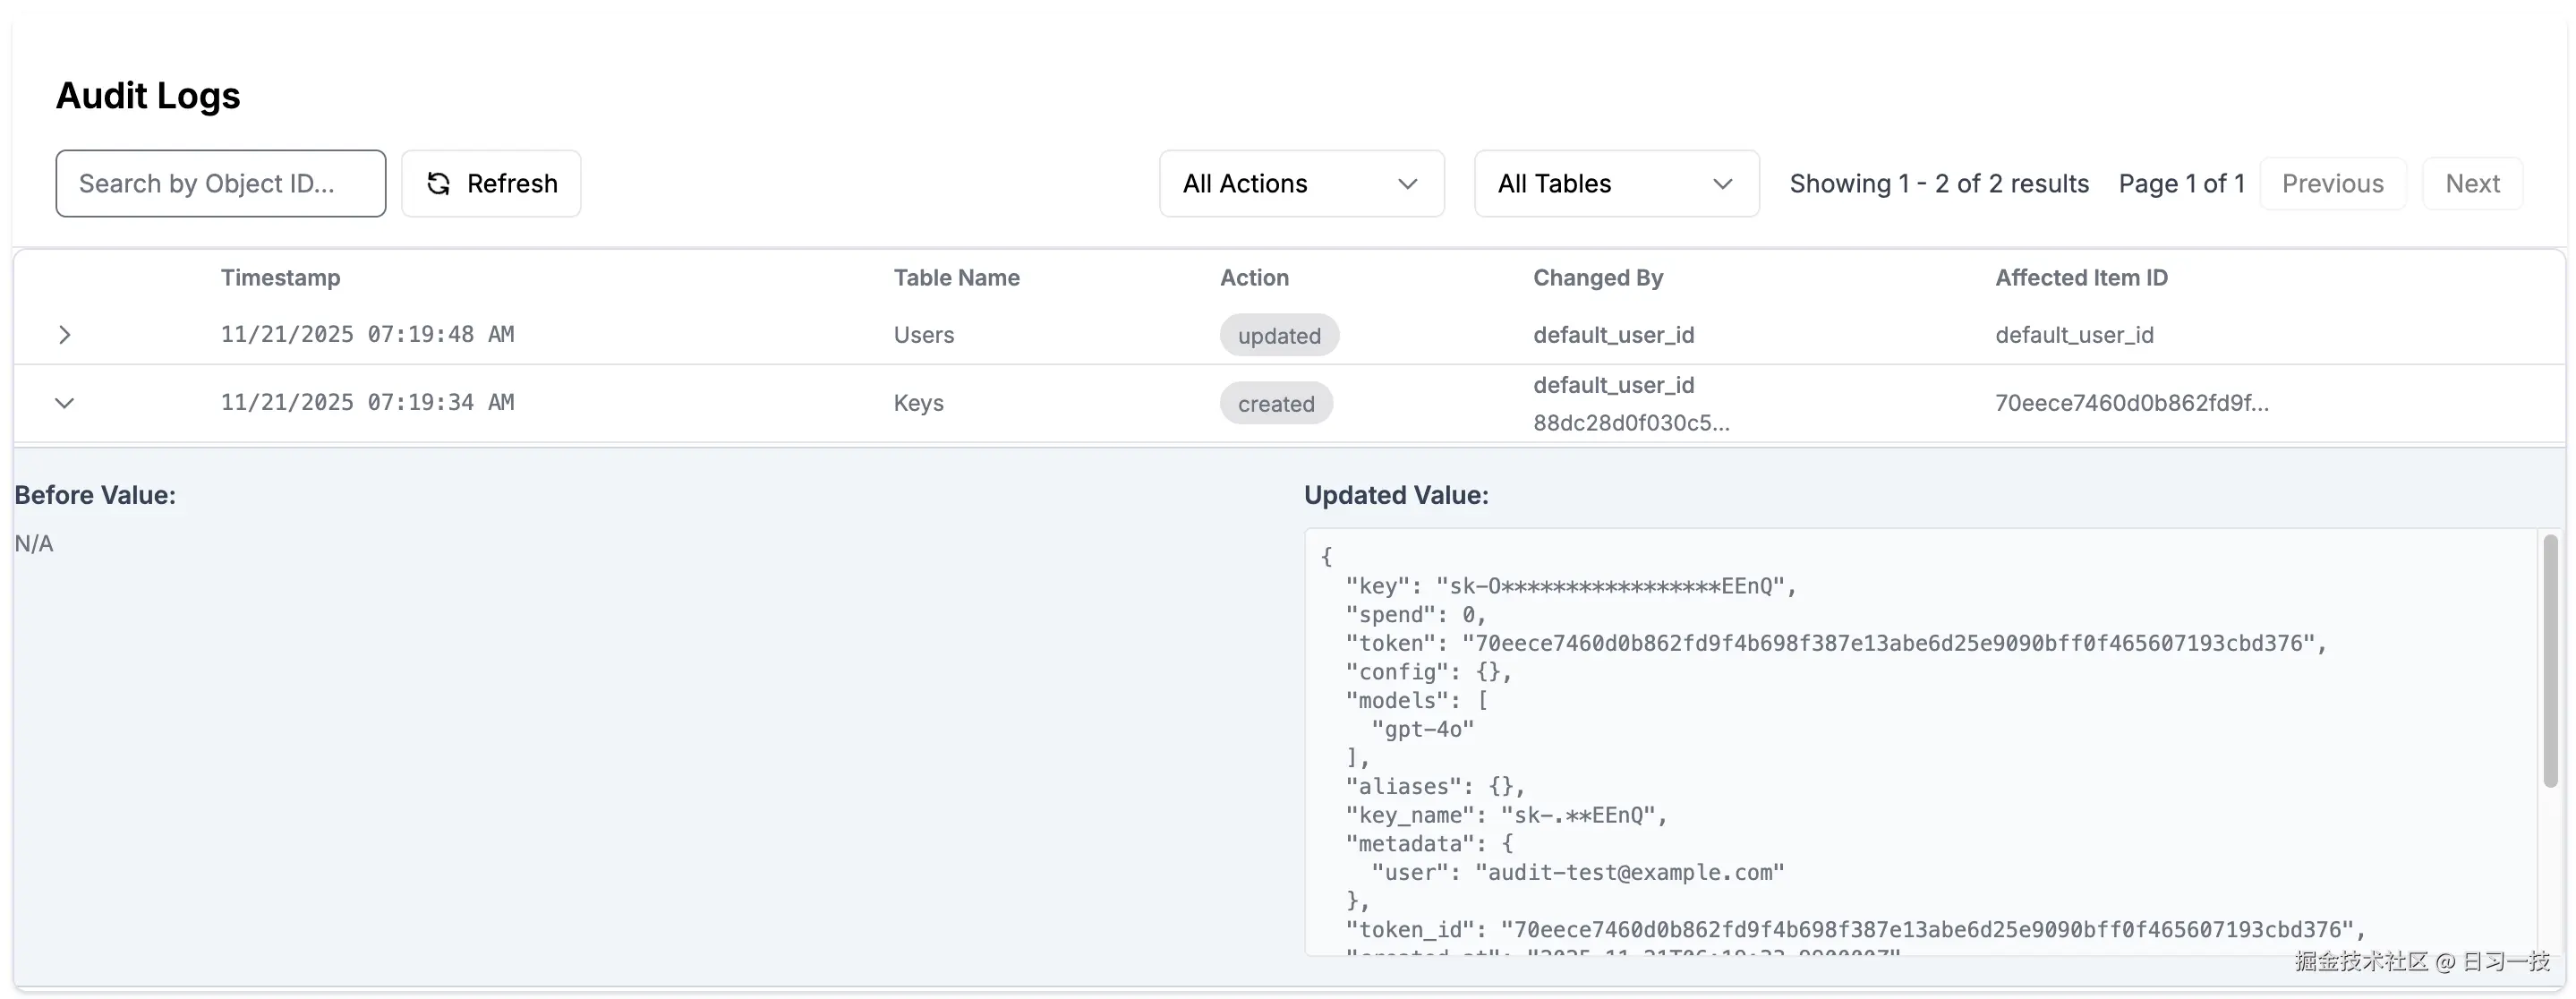Image resolution: width=2576 pixels, height=999 pixels.
Task: Open the All Tables dropdown
Action: (1615, 183)
